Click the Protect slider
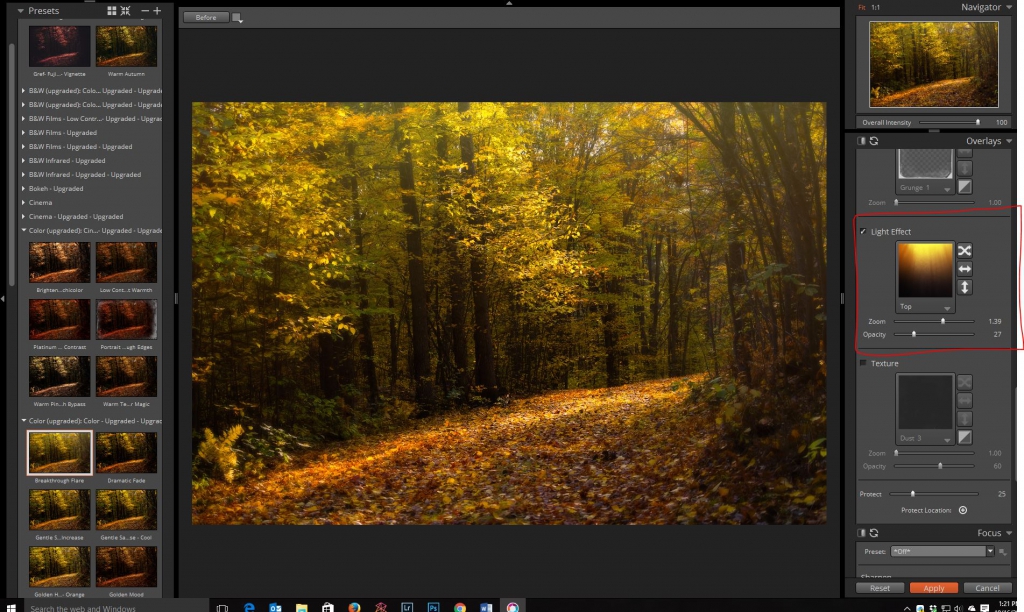The image size is (1024, 612). click(934, 494)
